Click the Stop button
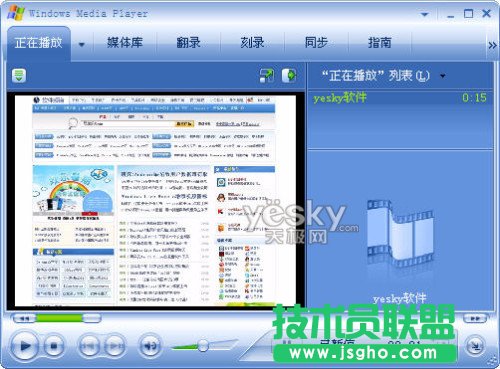This screenshot has width=500, height=369. click(x=53, y=346)
